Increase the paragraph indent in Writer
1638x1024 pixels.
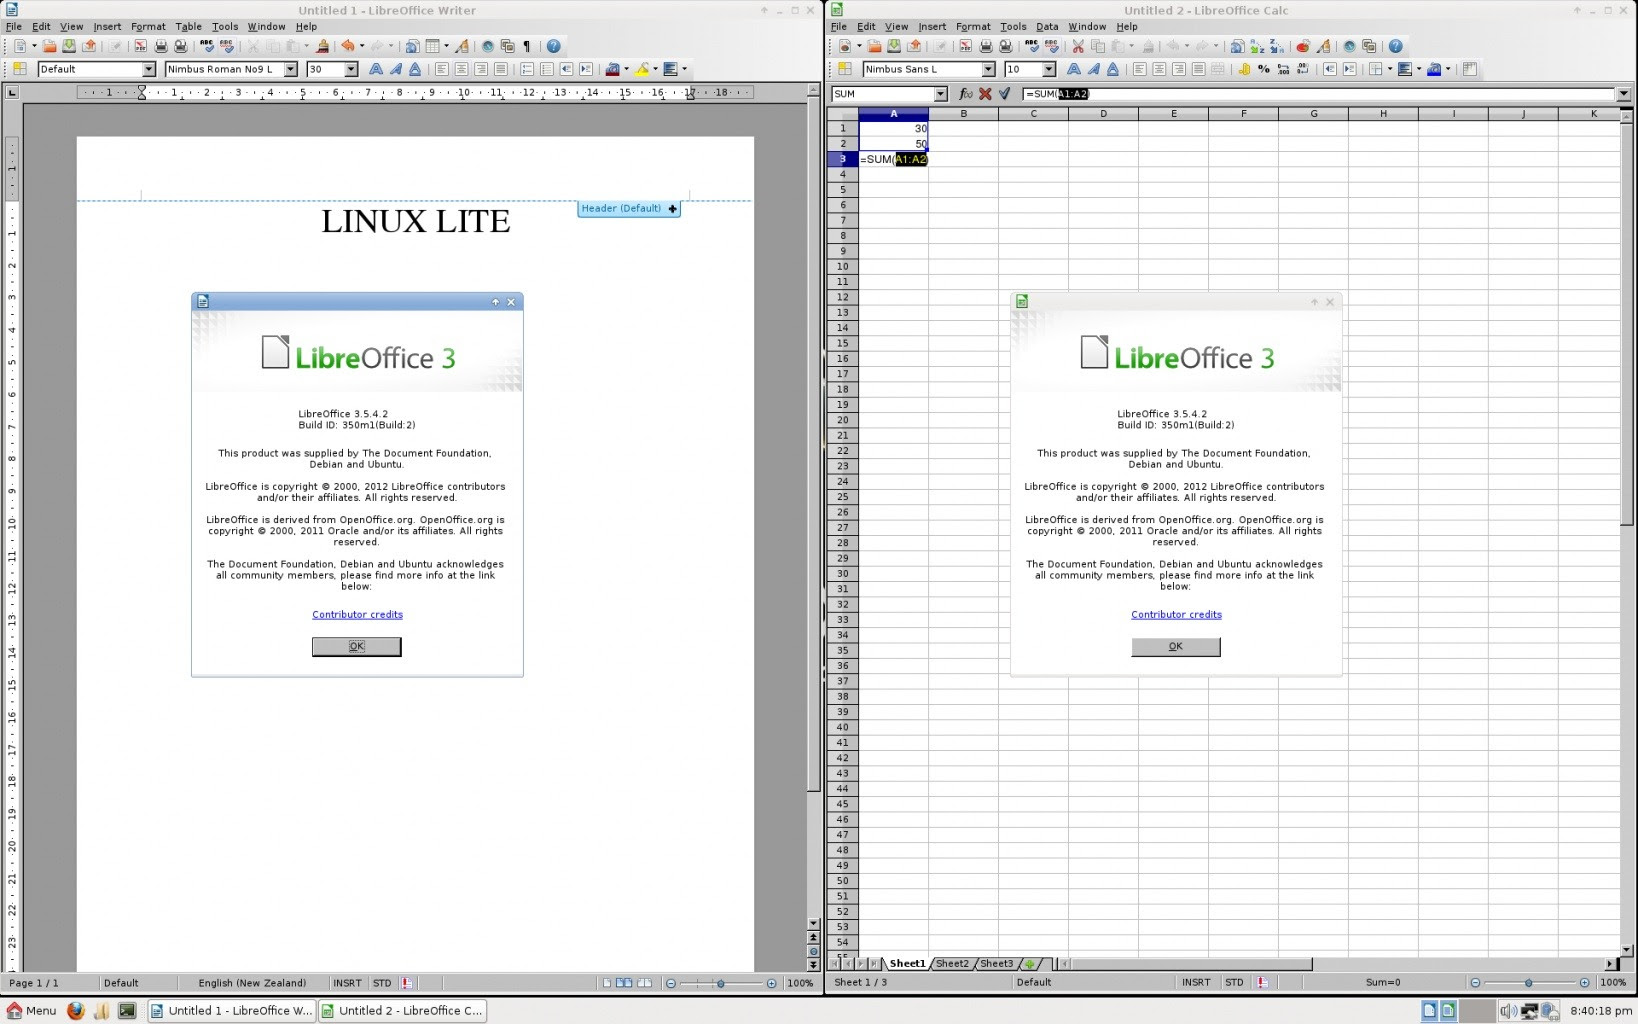pyautogui.click(x=586, y=69)
